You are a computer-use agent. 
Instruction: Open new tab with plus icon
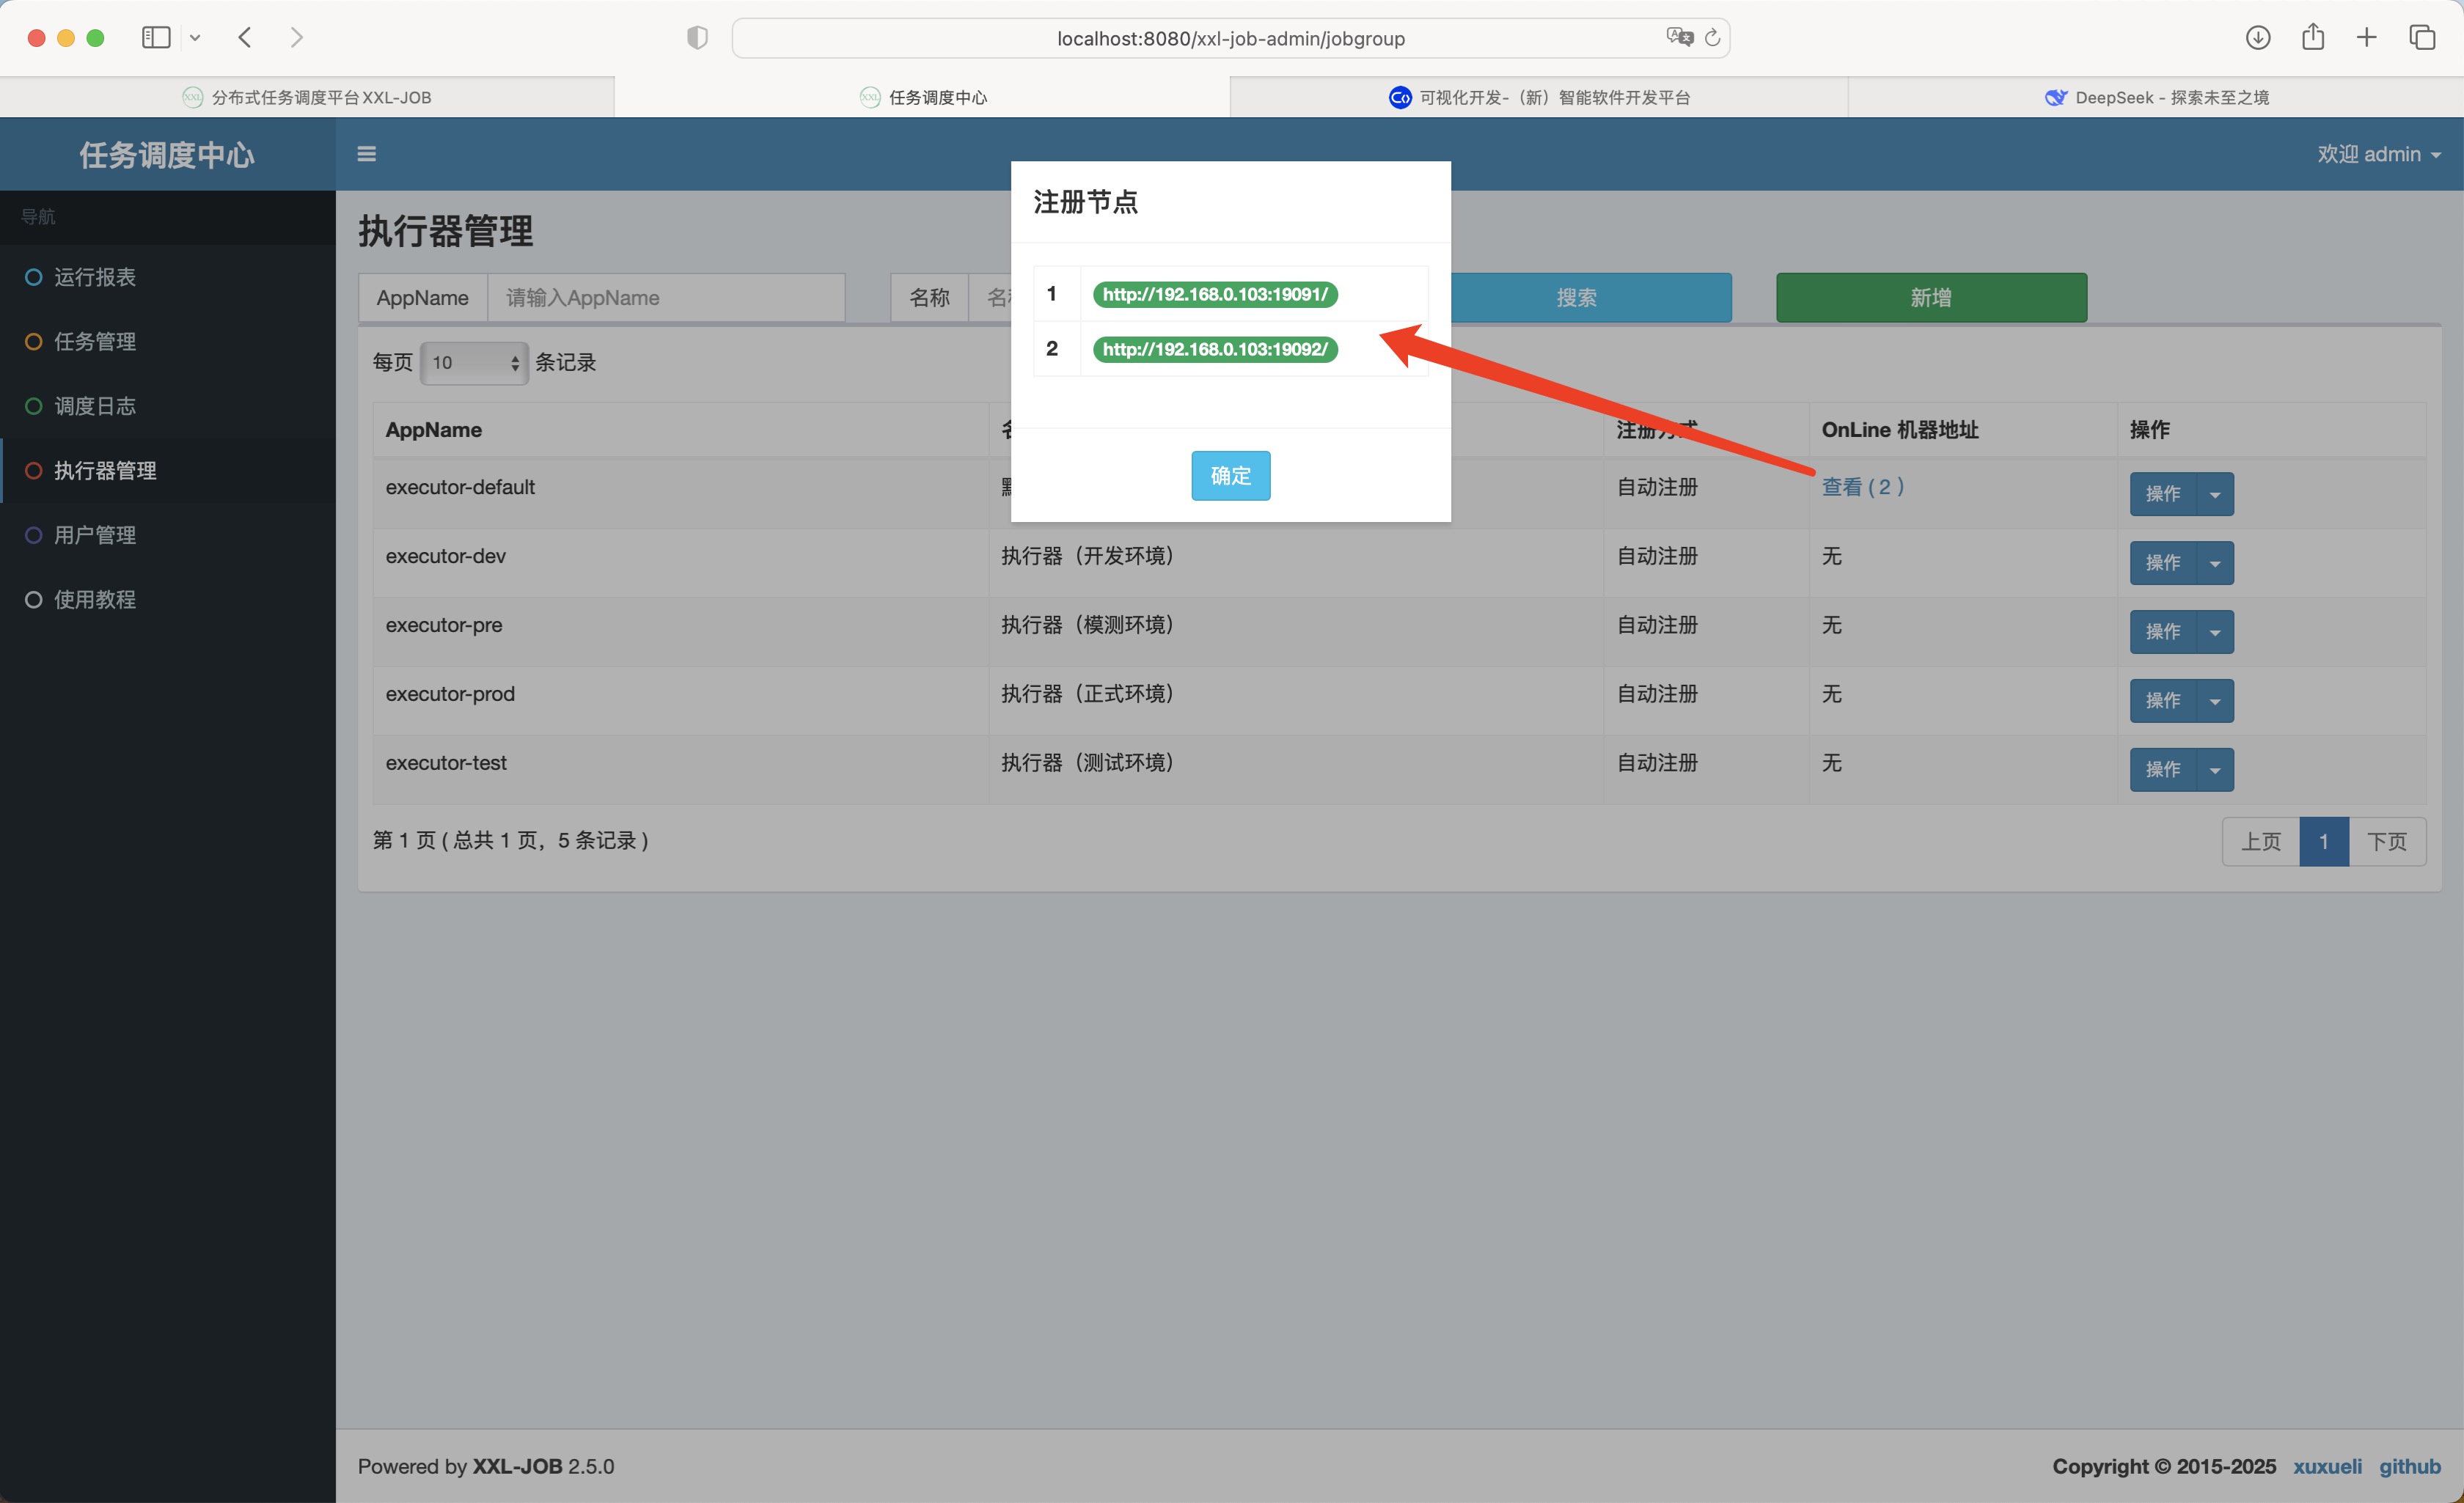point(2367,38)
